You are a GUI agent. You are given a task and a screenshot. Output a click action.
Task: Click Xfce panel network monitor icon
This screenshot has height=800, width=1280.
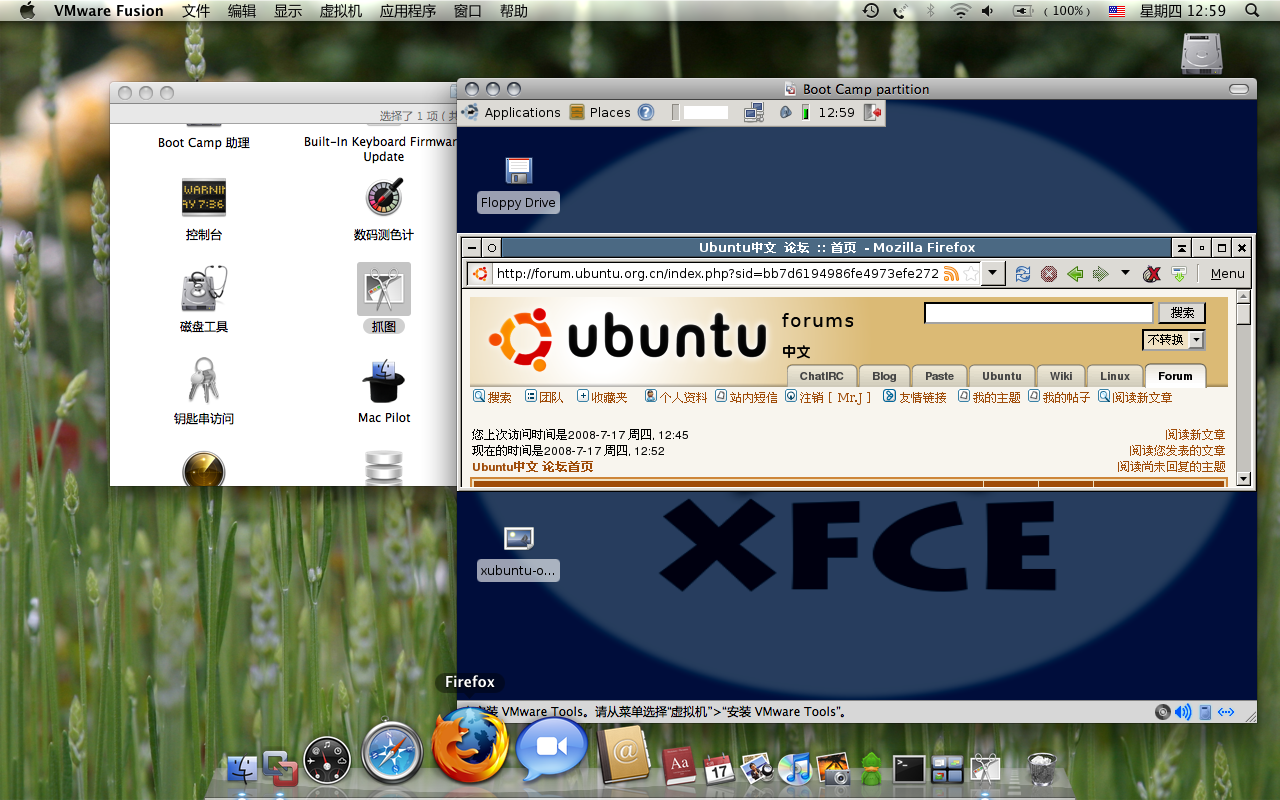click(x=754, y=112)
